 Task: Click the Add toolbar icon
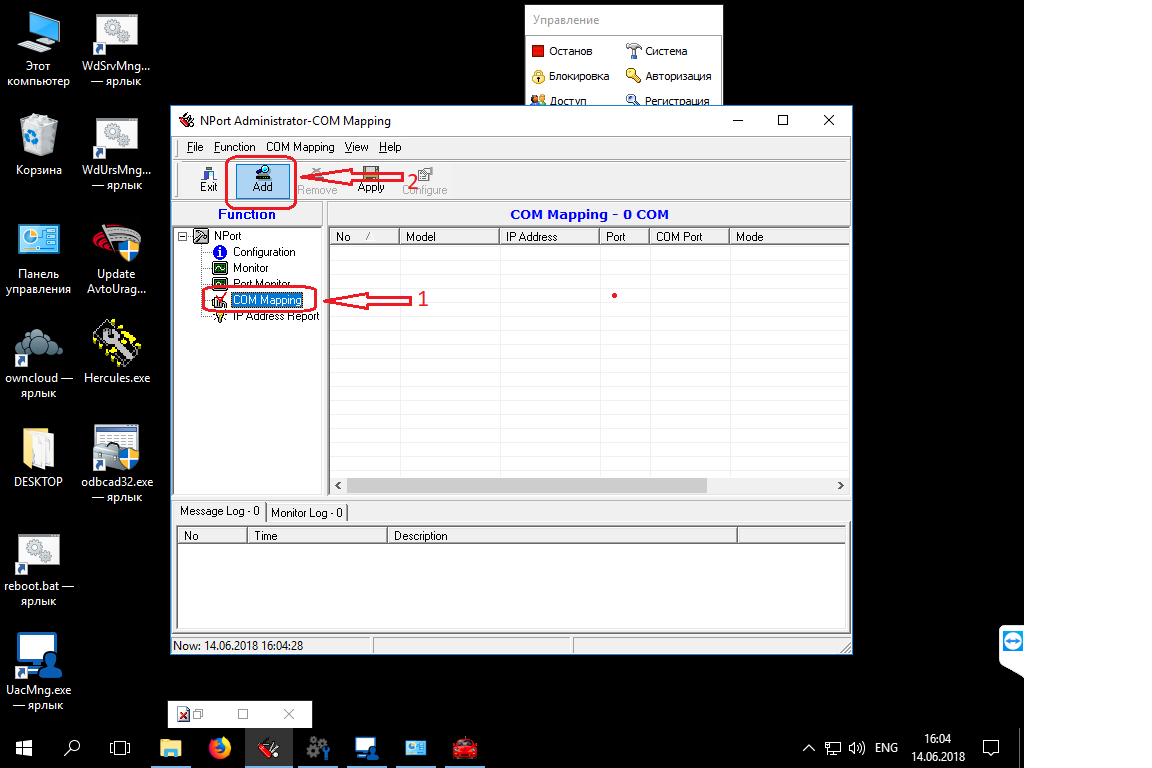tap(263, 179)
